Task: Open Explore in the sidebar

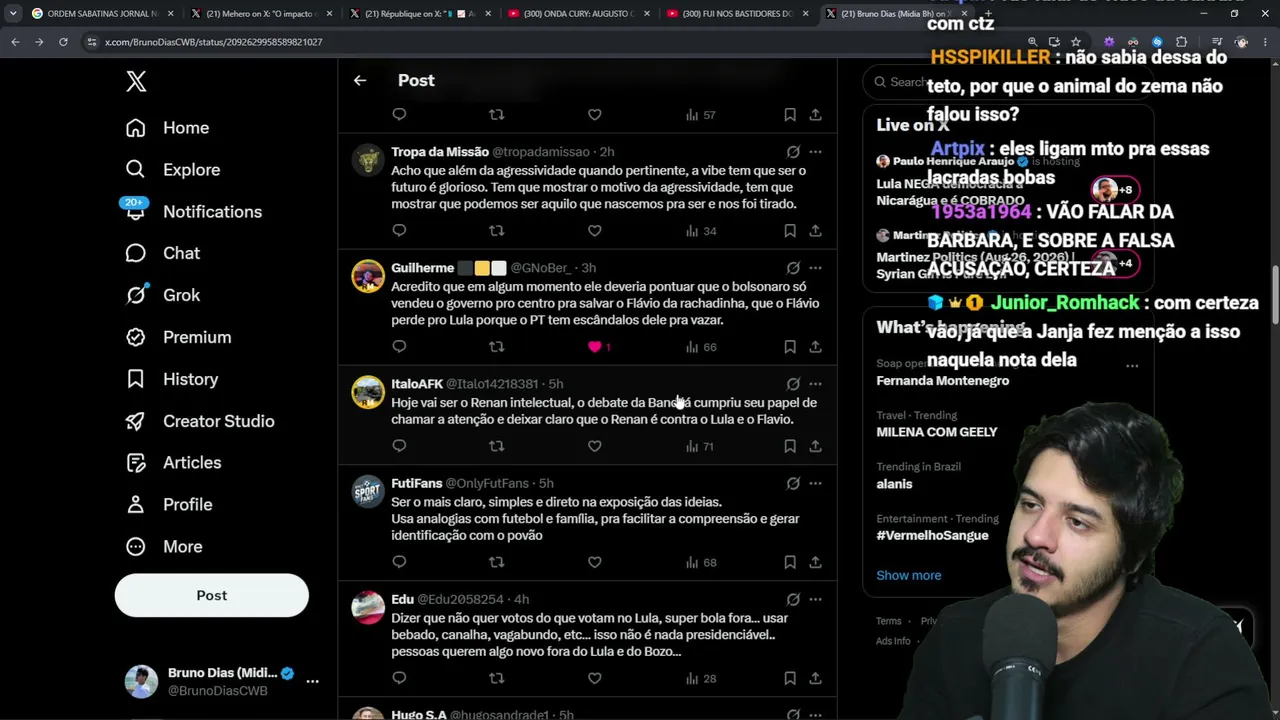Action: click(x=172, y=170)
